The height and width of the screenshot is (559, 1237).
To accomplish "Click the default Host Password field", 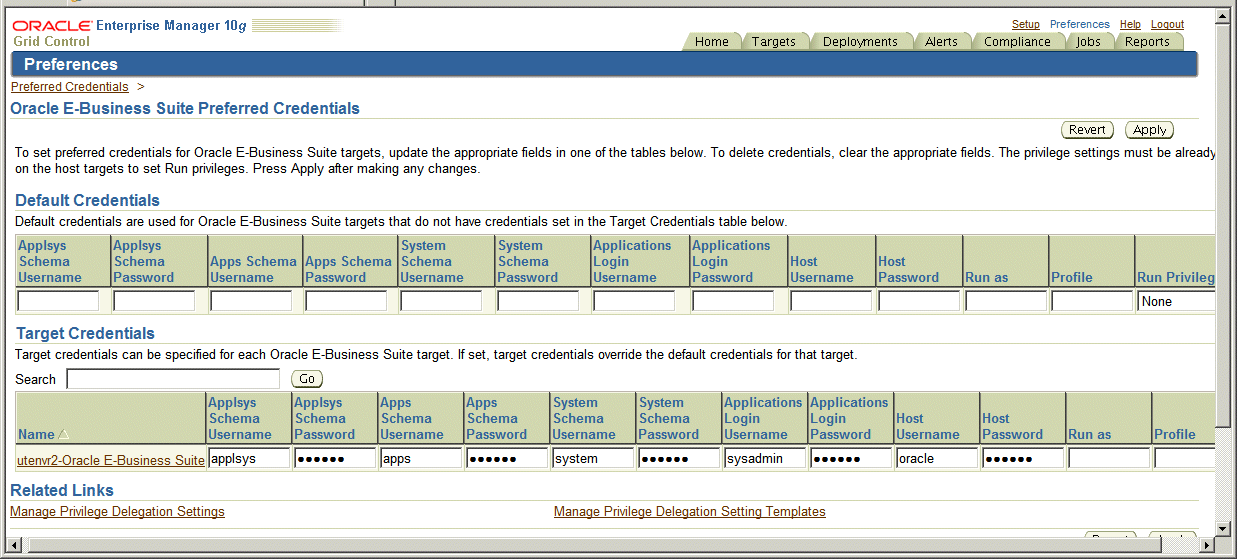I will 919,301.
